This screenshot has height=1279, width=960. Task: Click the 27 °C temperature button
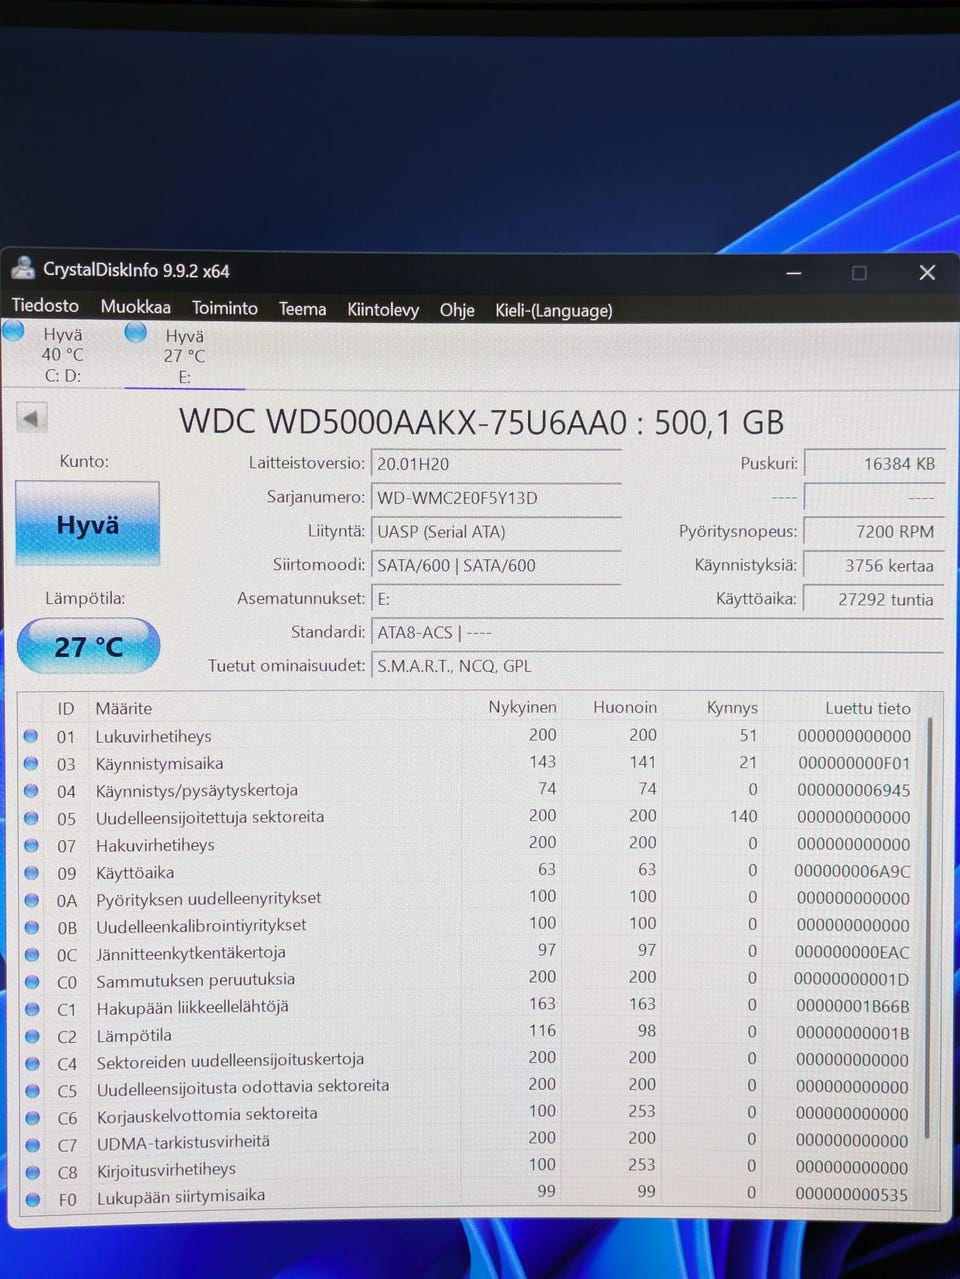[88, 646]
